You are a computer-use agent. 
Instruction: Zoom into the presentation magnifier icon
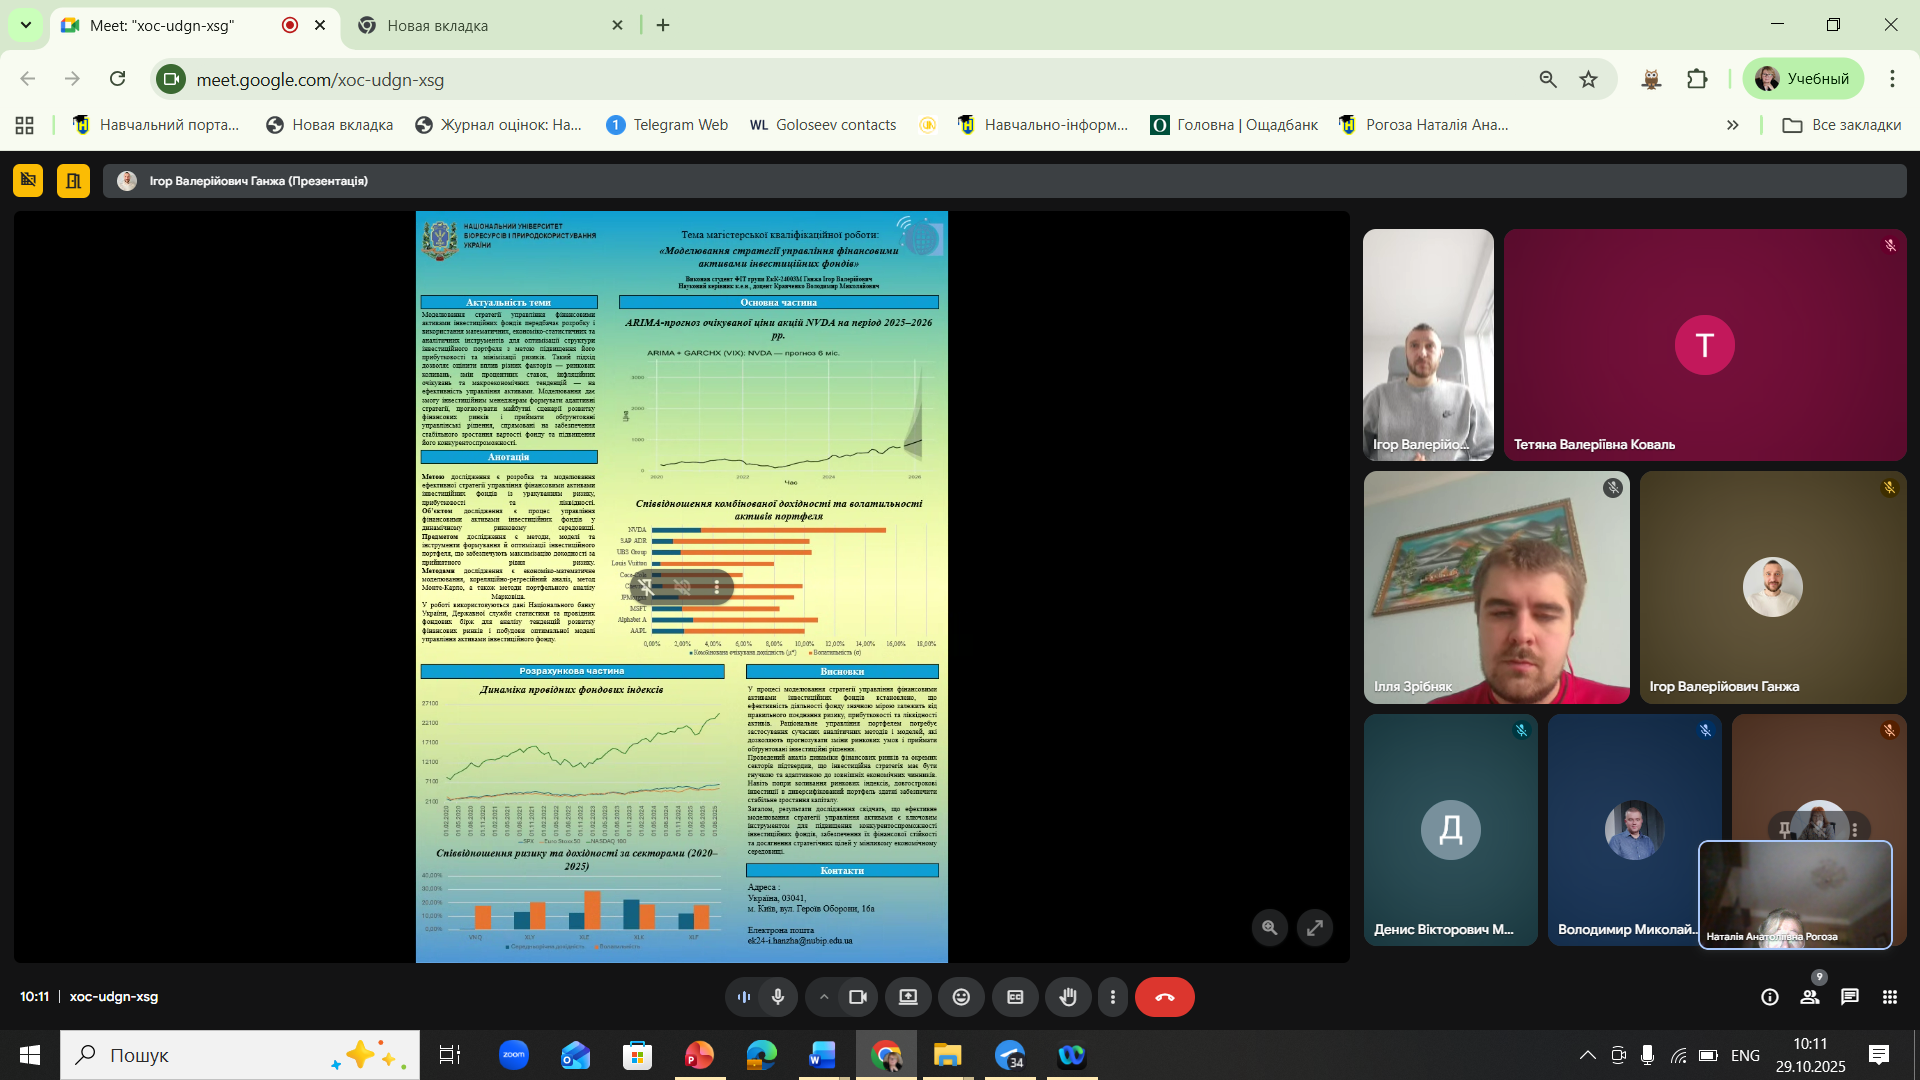click(1269, 927)
